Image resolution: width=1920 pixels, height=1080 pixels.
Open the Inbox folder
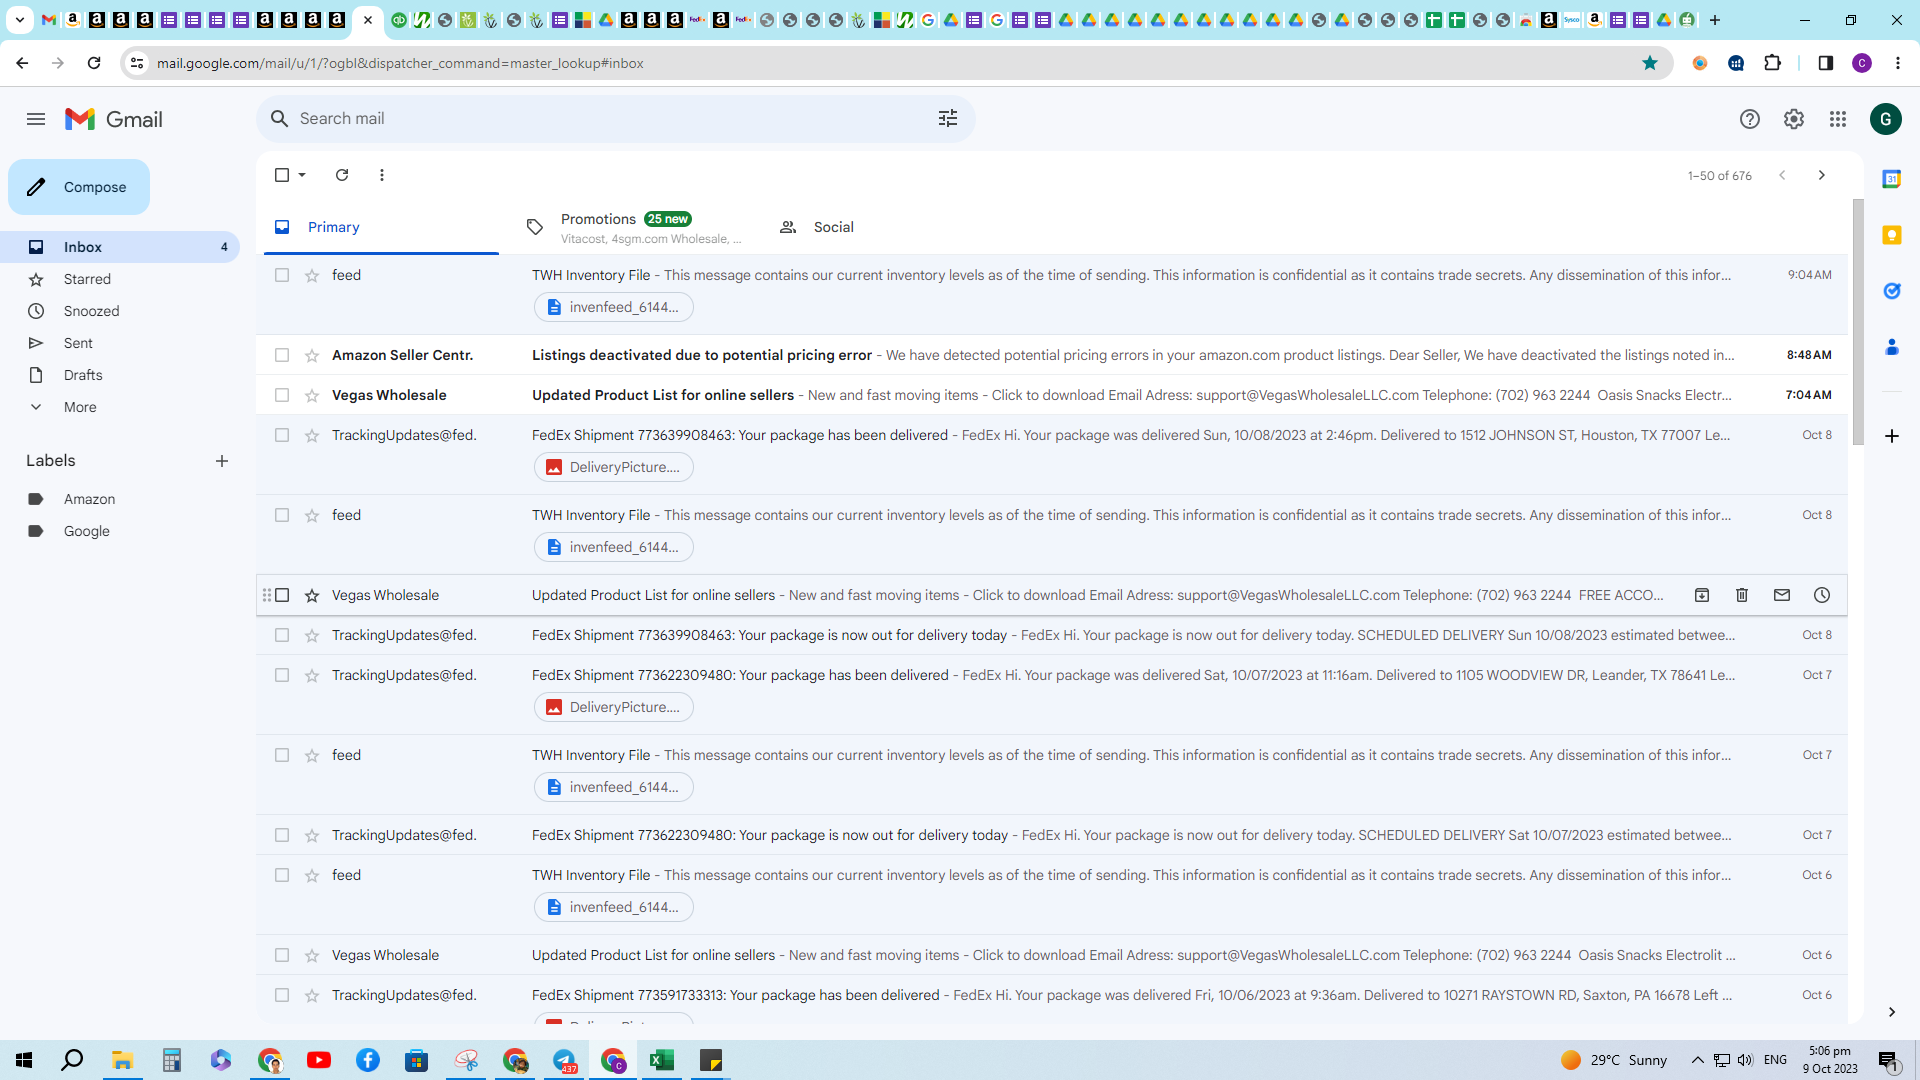(x=120, y=247)
